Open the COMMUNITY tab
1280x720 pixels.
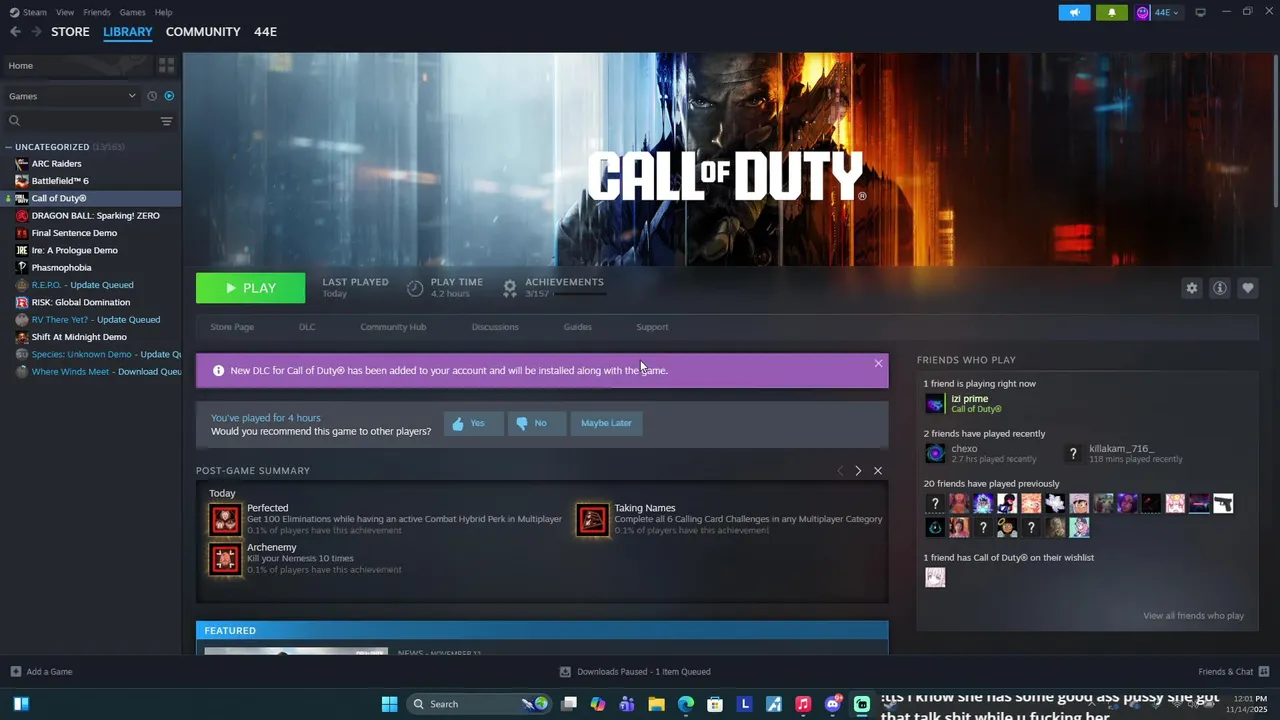point(203,32)
